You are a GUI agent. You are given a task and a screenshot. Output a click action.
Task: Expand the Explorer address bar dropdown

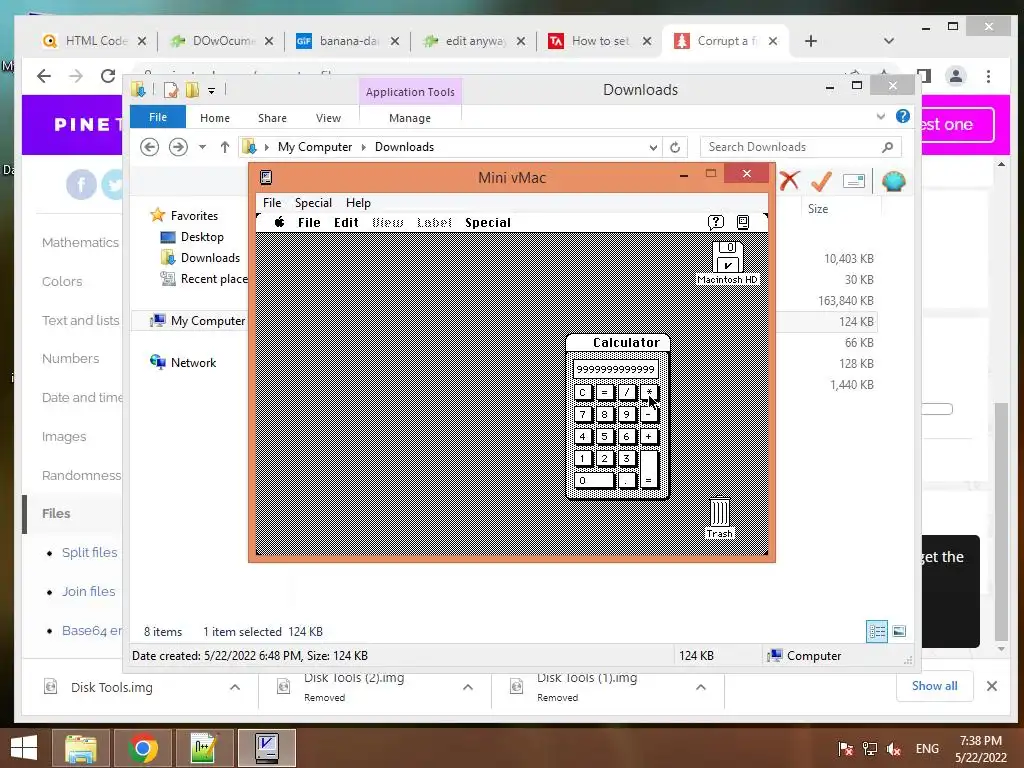click(x=653, y=147)
